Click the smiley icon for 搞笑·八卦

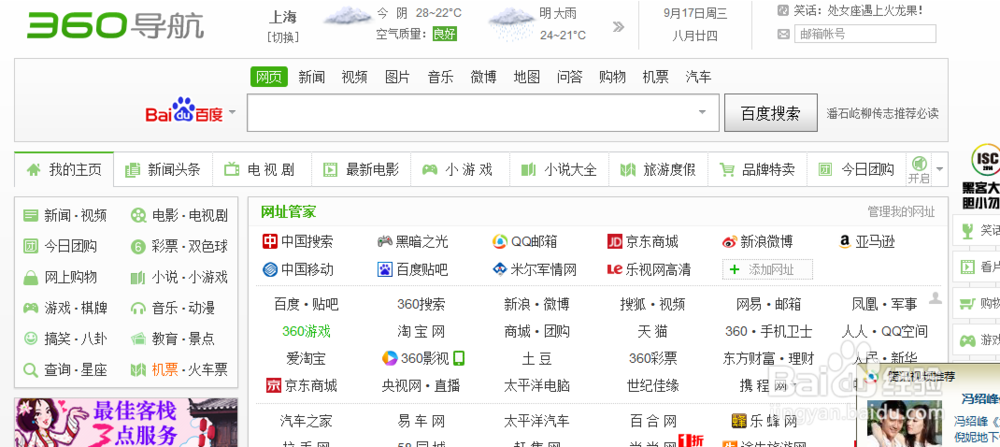[x=31, y=339]
